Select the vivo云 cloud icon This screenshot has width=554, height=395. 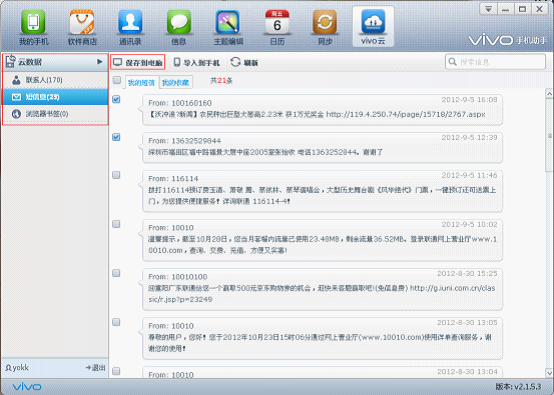click(x=373, y=26)
